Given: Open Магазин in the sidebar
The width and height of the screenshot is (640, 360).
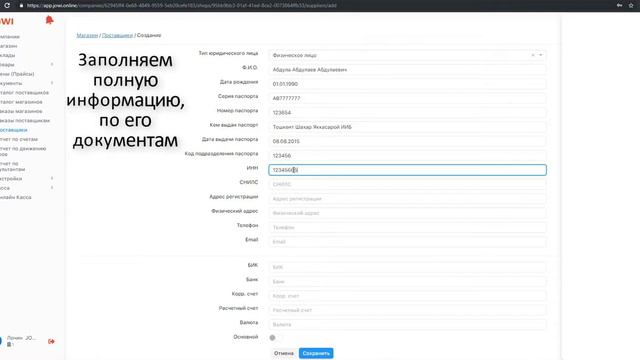Looking at the screenshot, I should pos(9,46).
